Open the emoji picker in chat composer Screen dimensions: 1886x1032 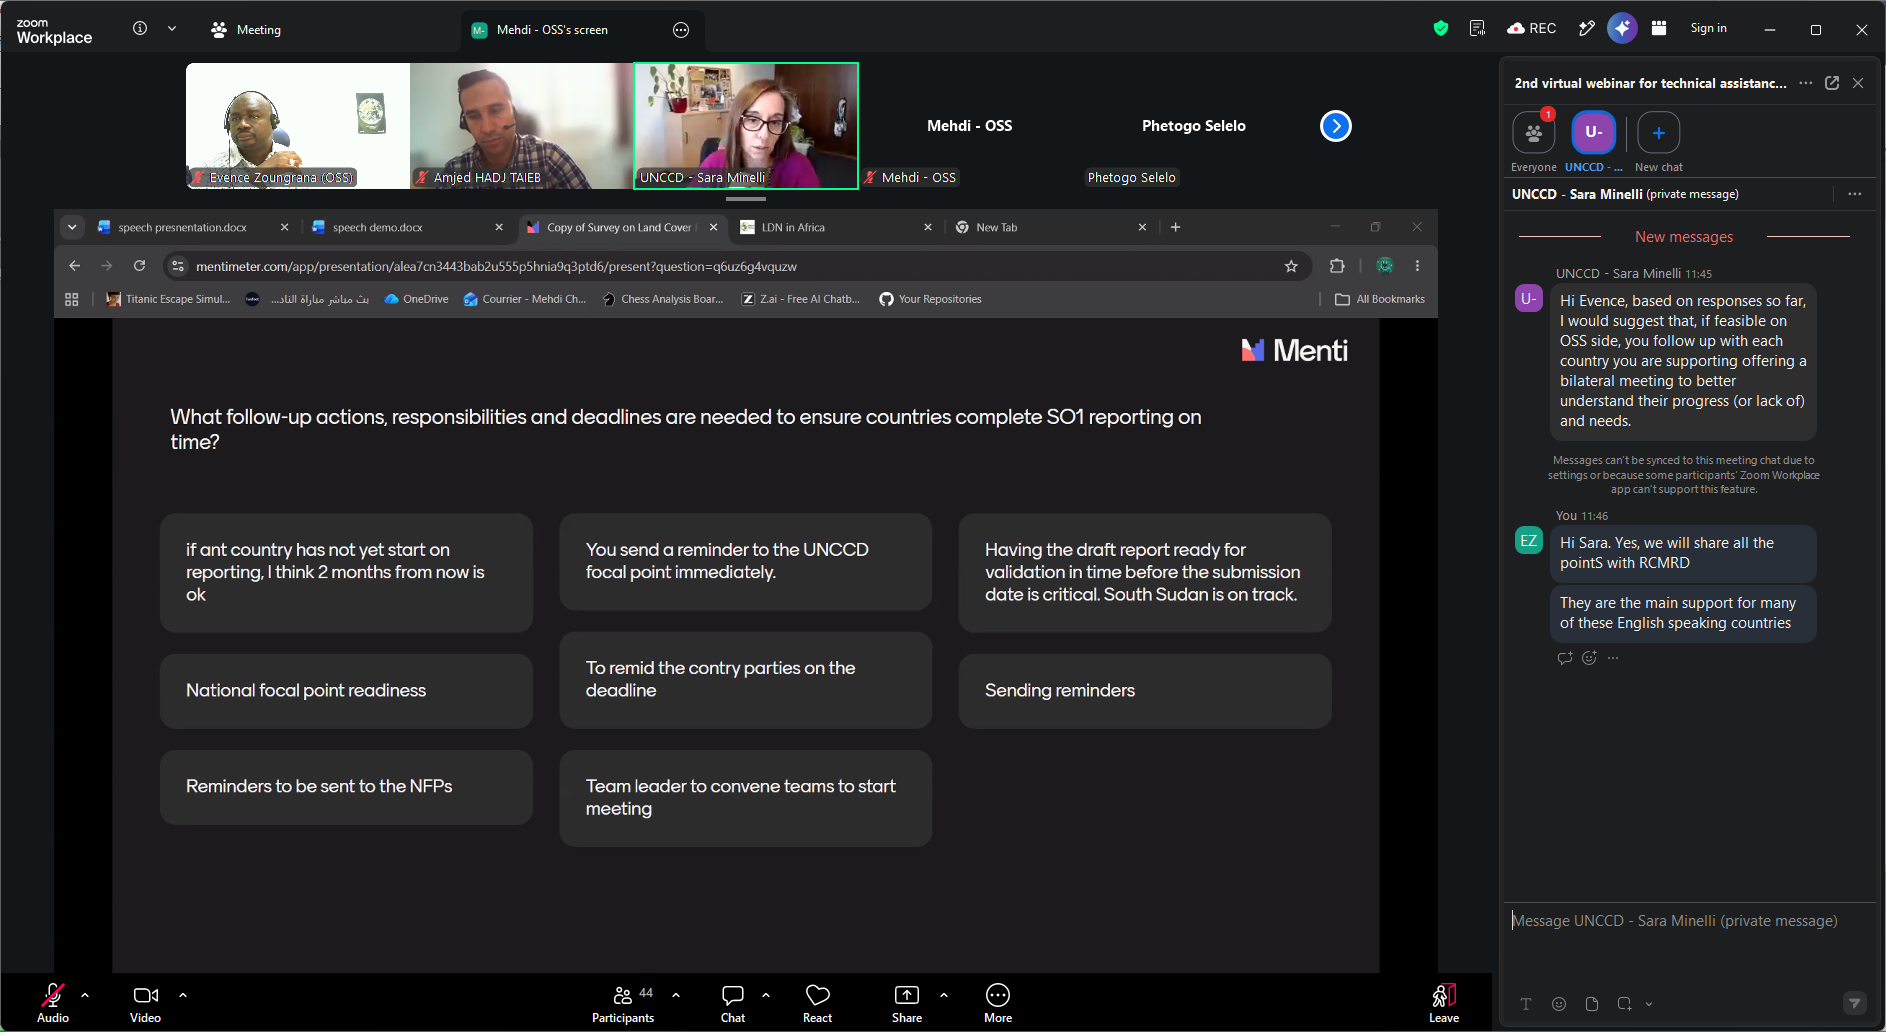(x=1559, y=1004)
